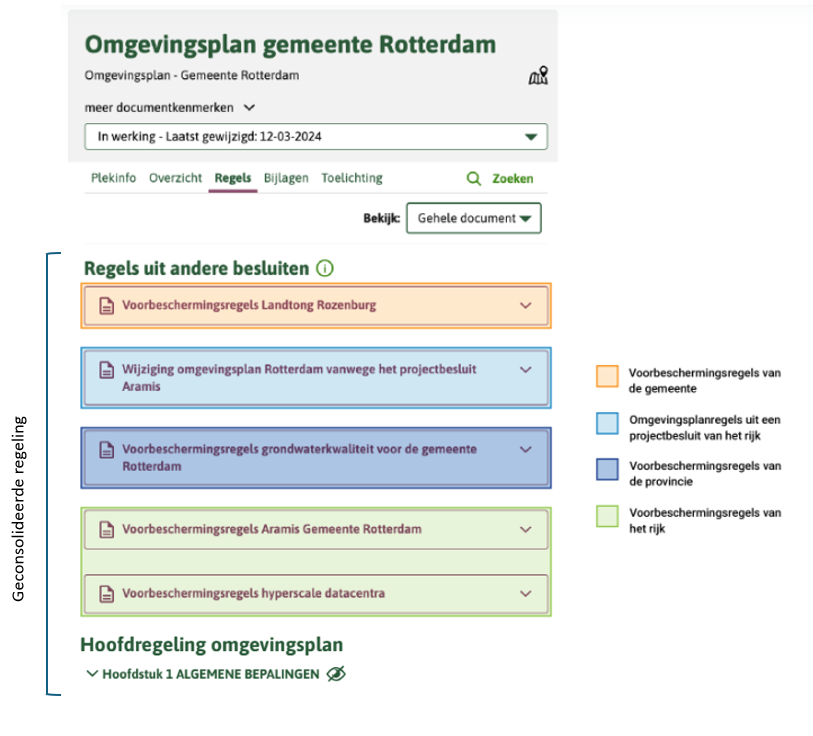Switch to the Bijlagen tab
813x736 pixels.
click(x=286, y=178)
